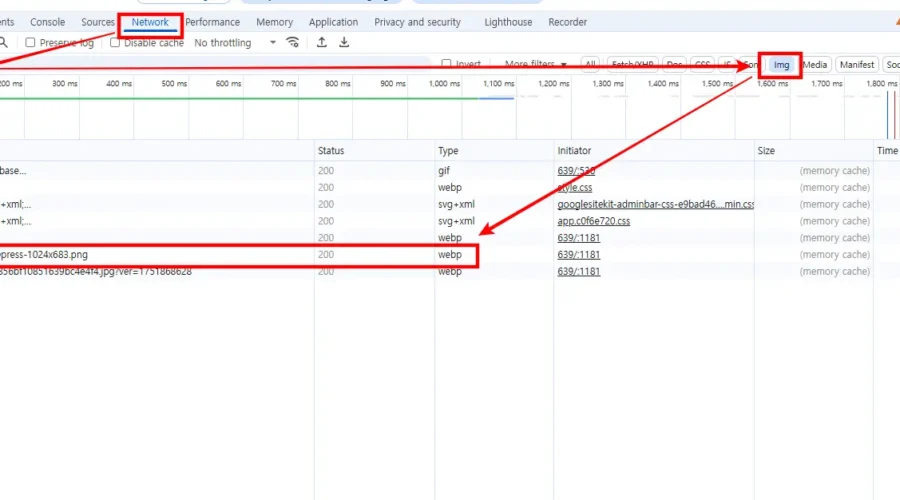Viewport: 900px width, 500px height.
Task: Toggle the Img request filter
Action: point(781,65)
